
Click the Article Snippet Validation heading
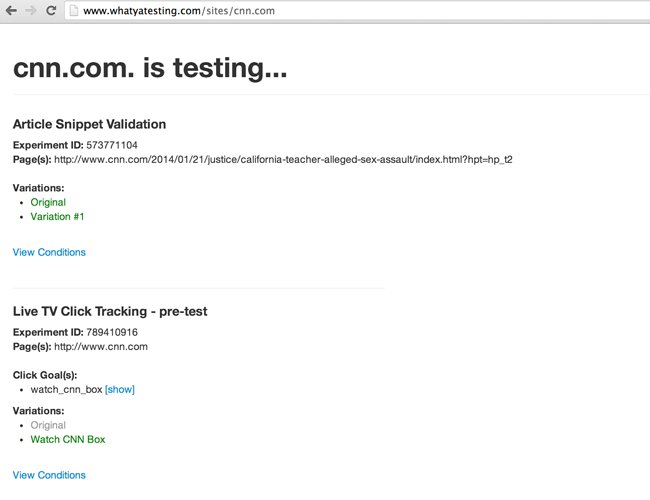coord(90,124)
